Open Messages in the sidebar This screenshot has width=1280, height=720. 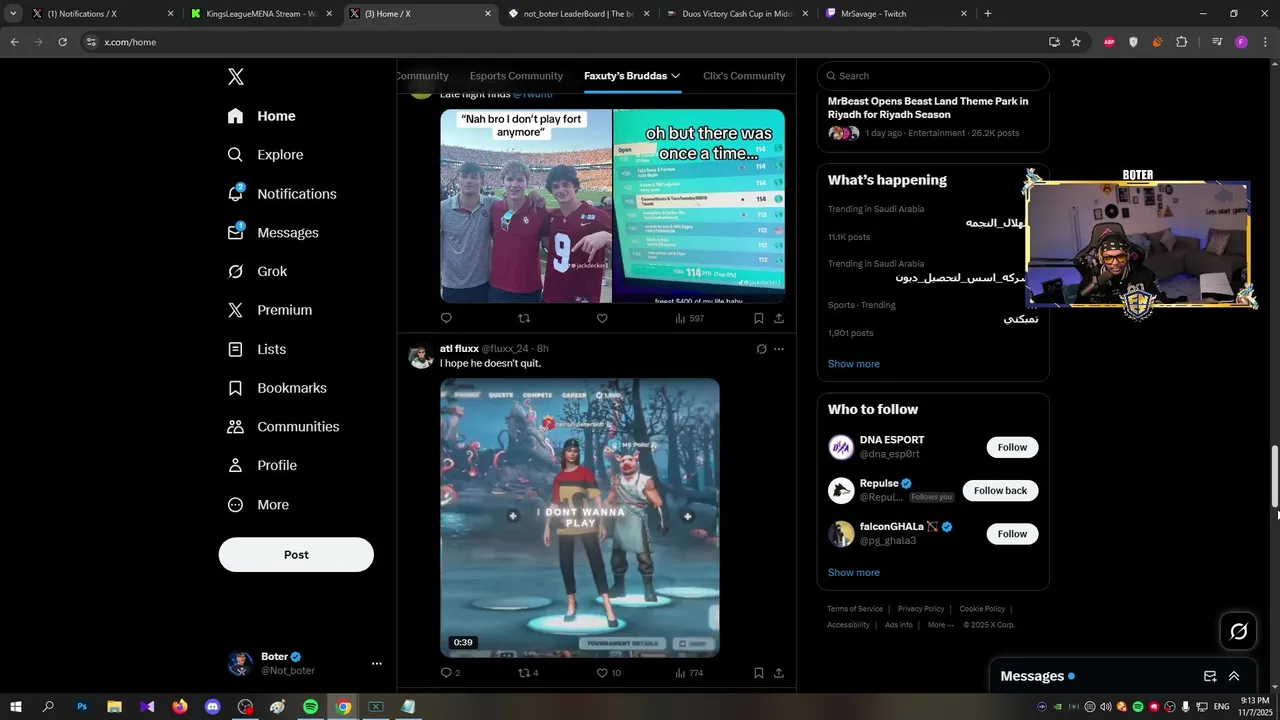(x=273, y=233)
